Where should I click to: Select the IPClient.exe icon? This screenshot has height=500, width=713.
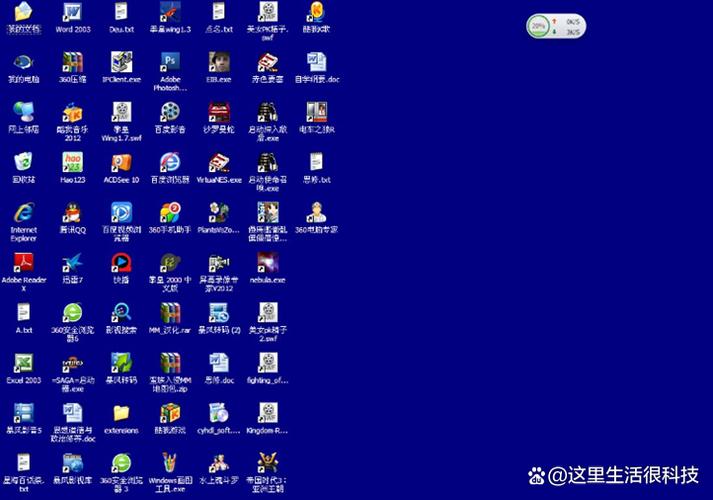(x=121, y=62)
